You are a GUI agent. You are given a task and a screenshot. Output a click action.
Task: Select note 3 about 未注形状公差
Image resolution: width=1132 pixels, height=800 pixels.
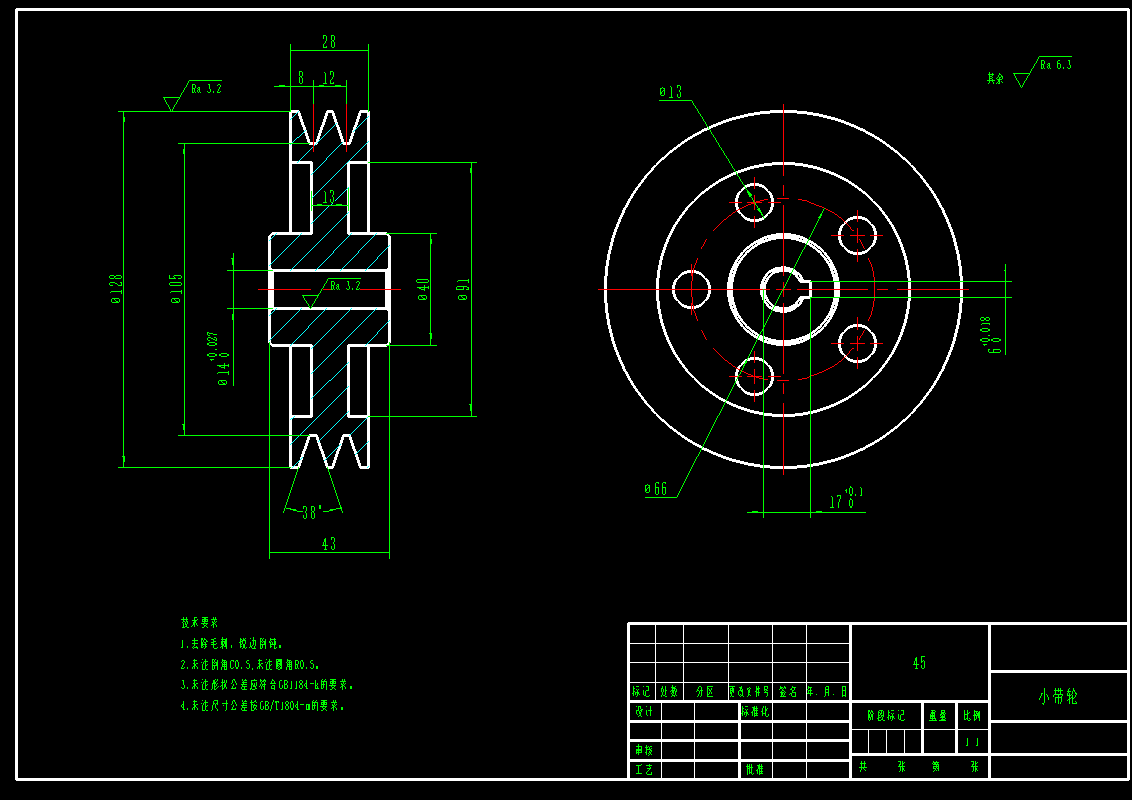(x=267, y=684)
